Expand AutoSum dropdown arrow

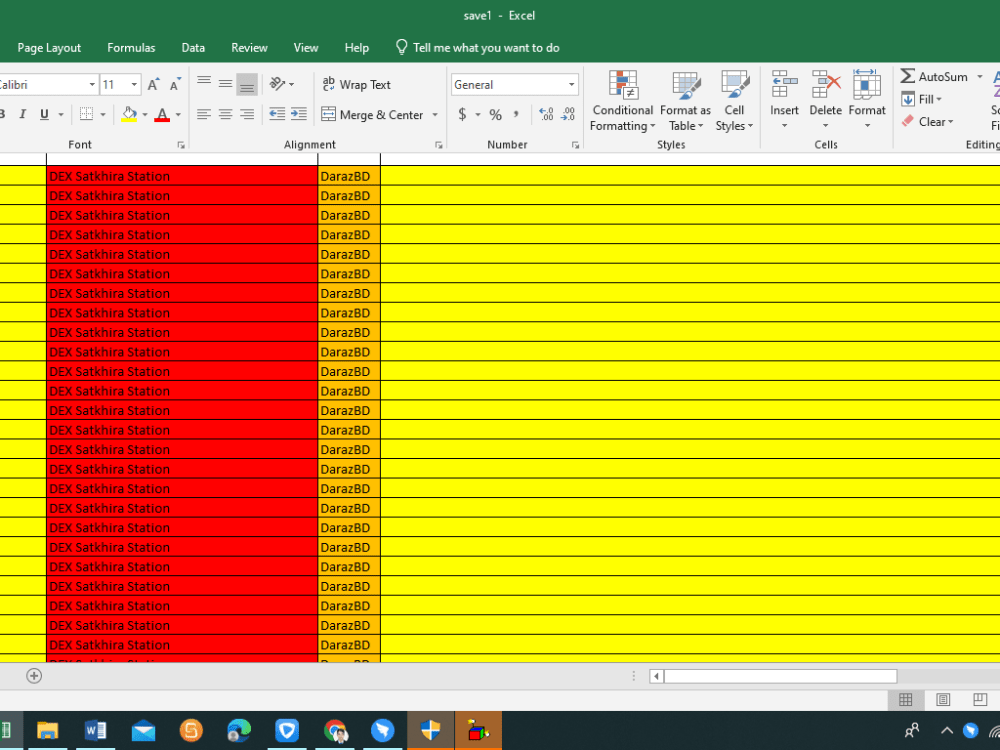click(x=980, y=77)
